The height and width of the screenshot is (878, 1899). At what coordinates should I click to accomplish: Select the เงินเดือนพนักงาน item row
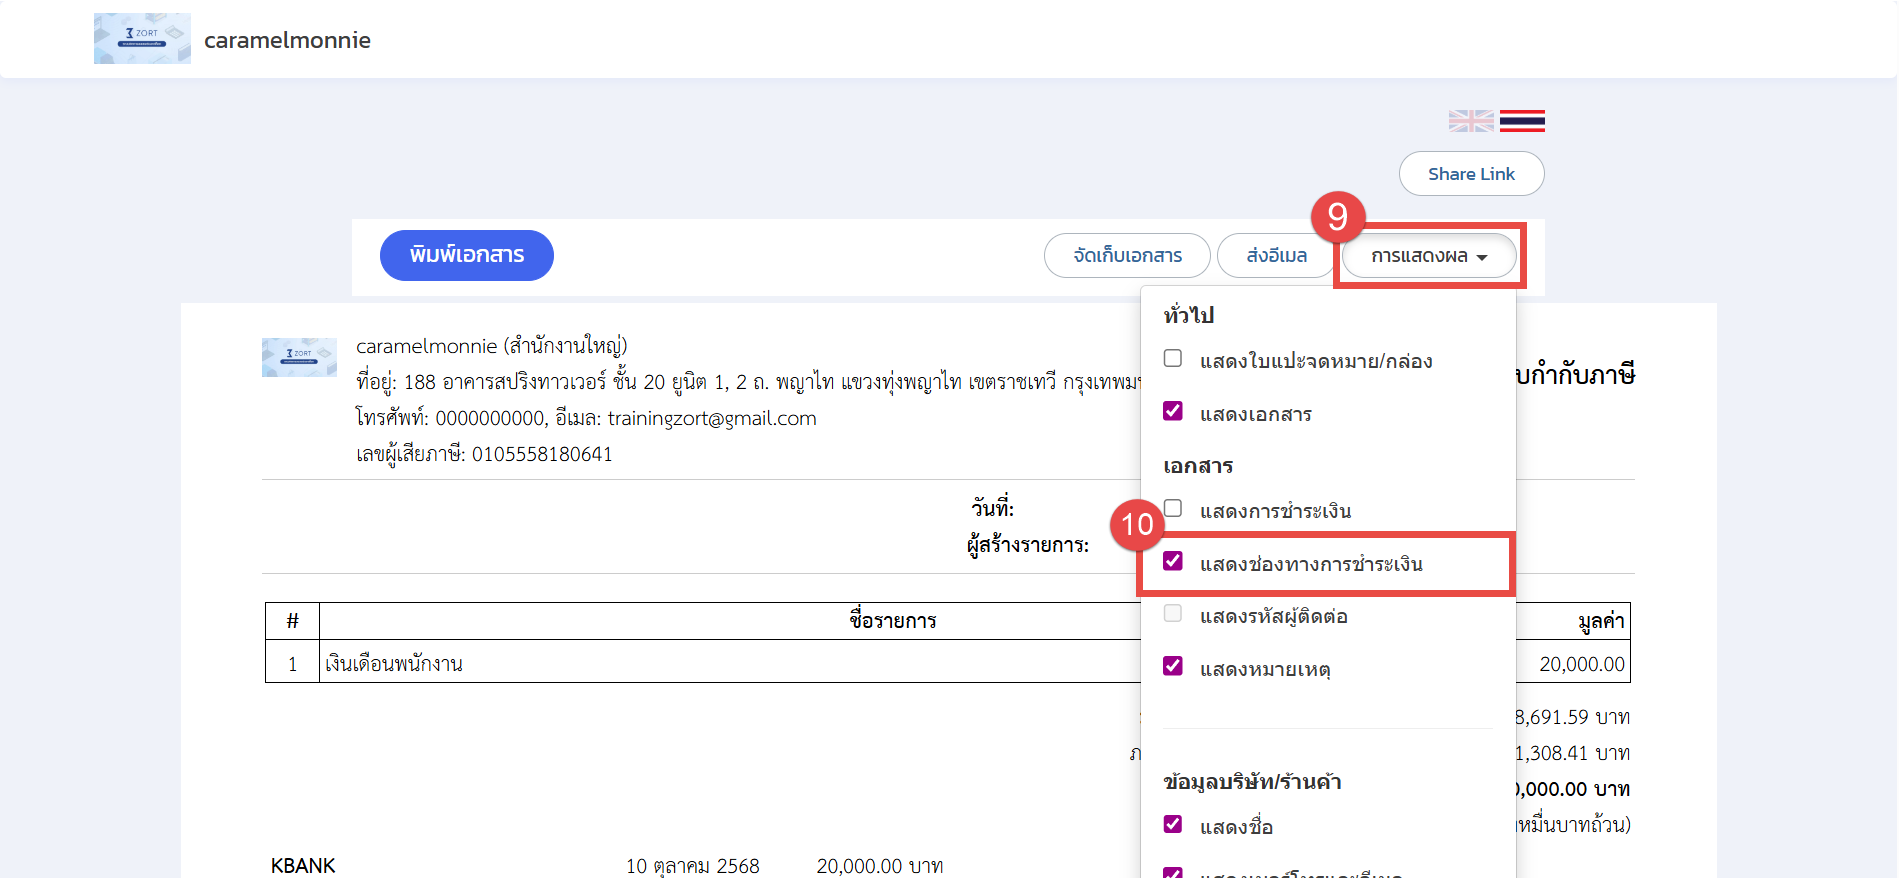(x=394, y=664)
